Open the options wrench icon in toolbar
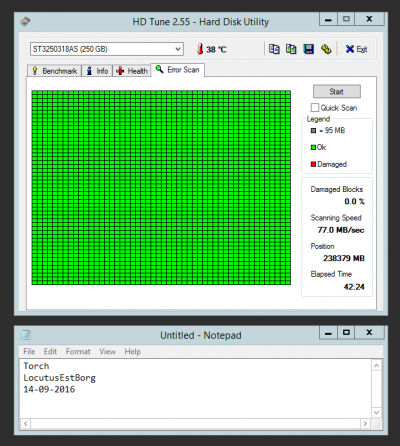The width and height of the screenshot is (400, 446). tap(326, 49)
